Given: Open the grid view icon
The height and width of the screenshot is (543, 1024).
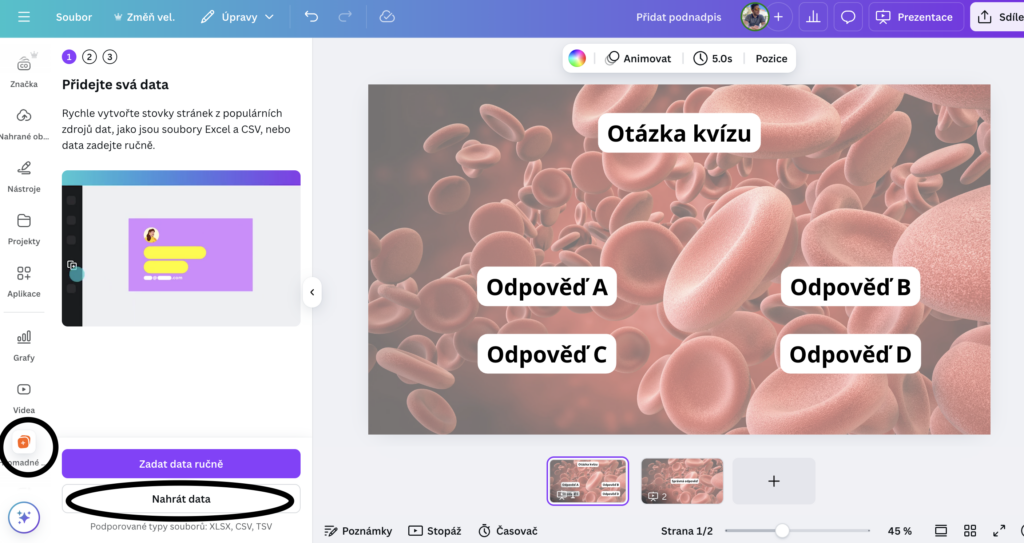Looking at the screenshot, I should click(x=970, y=531).
